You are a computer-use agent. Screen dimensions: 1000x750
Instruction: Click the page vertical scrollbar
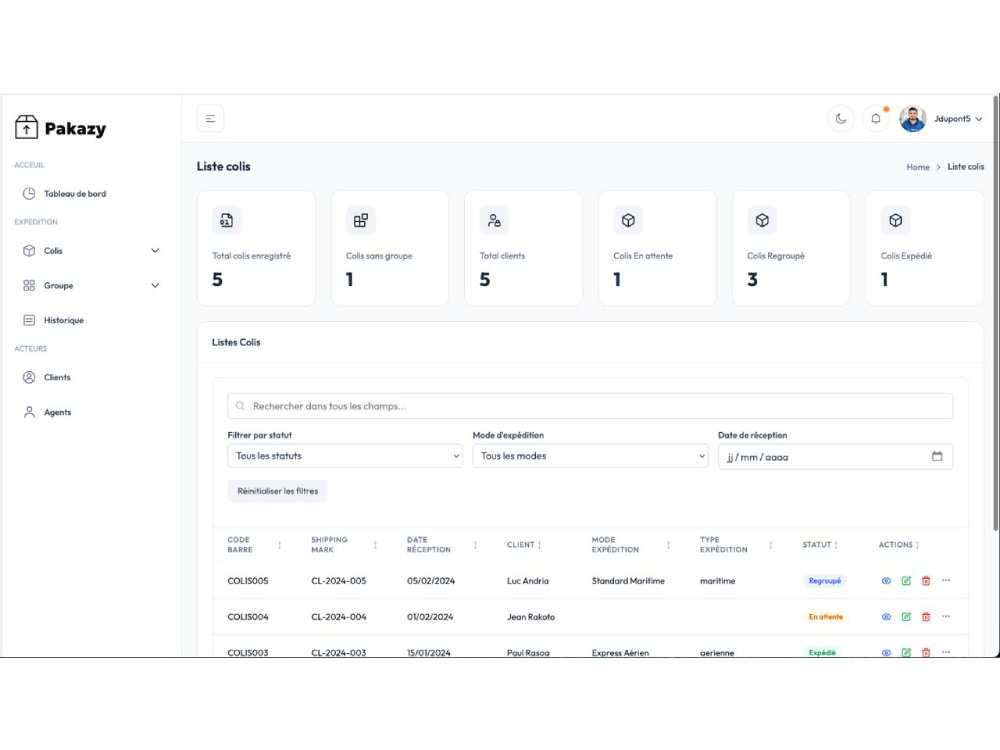[x=996, y=312]
